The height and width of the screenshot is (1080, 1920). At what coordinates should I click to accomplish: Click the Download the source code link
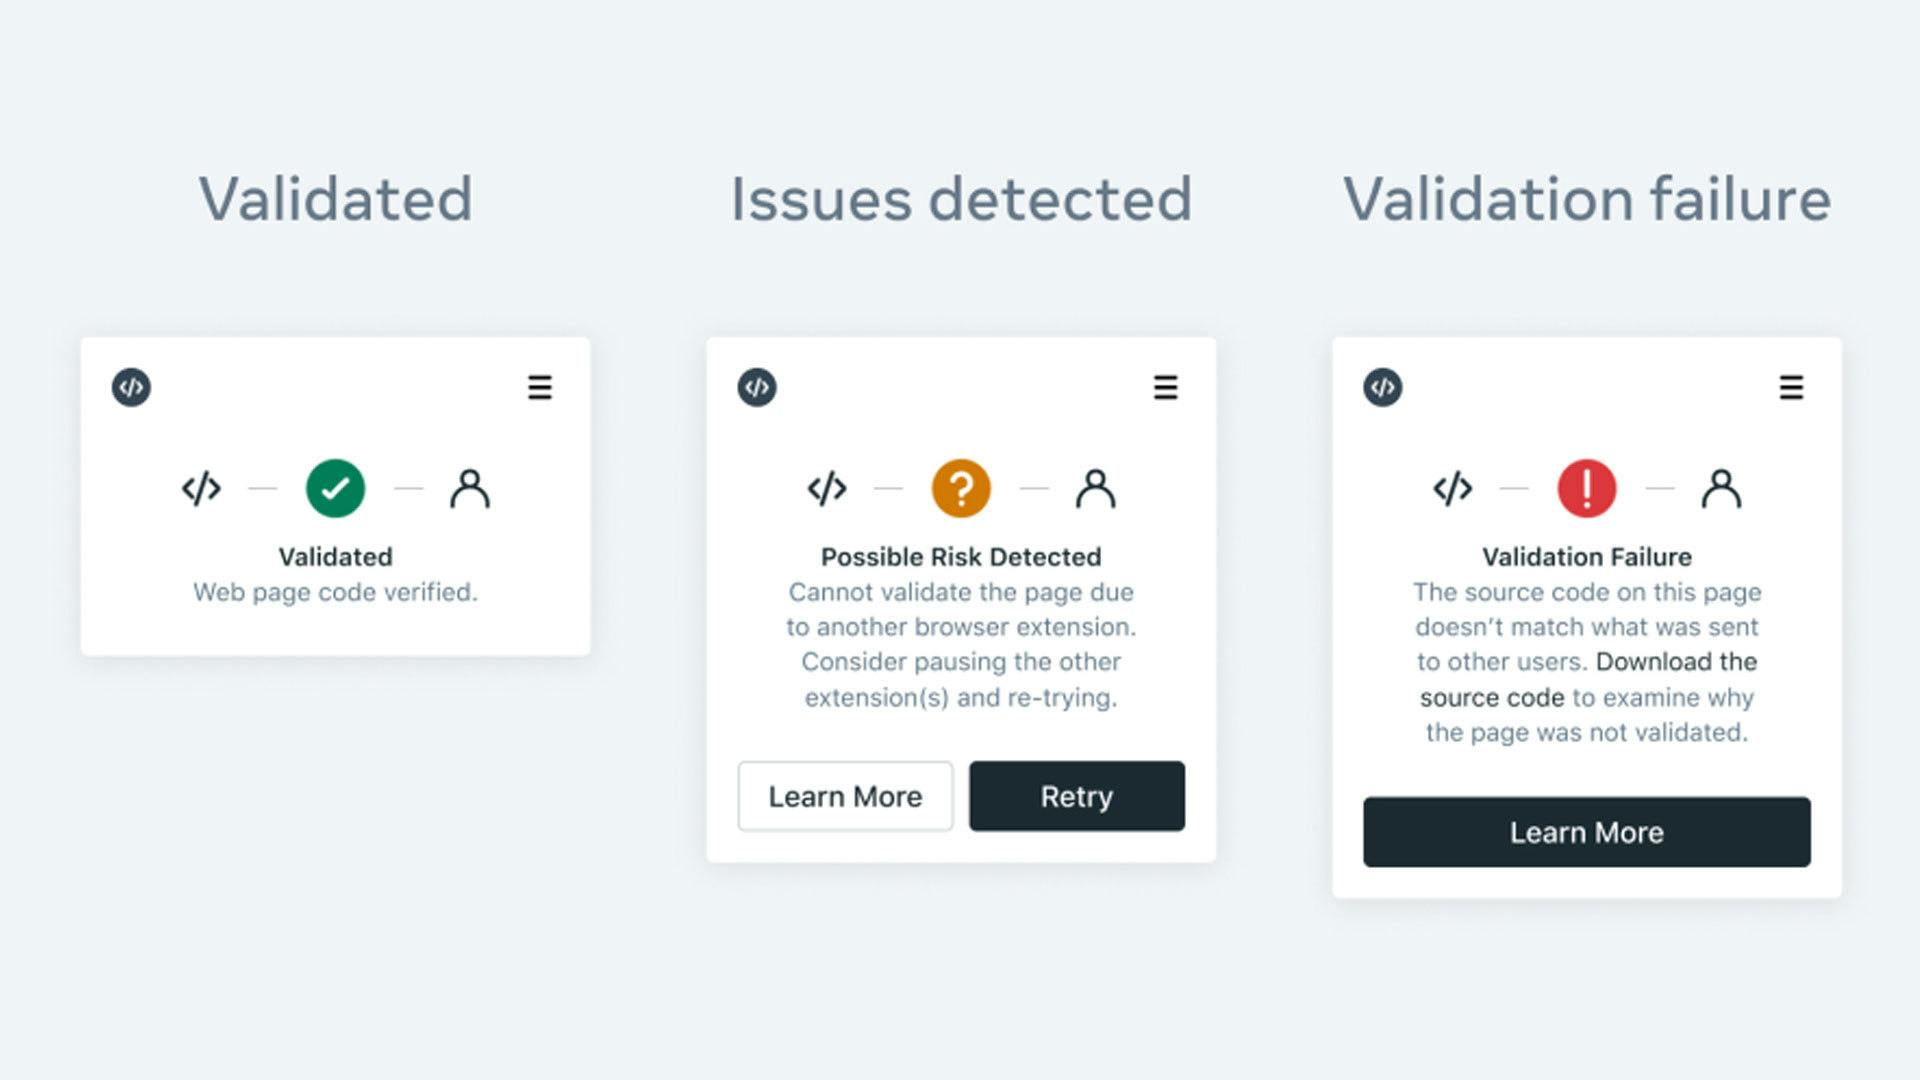(1676, 662)
